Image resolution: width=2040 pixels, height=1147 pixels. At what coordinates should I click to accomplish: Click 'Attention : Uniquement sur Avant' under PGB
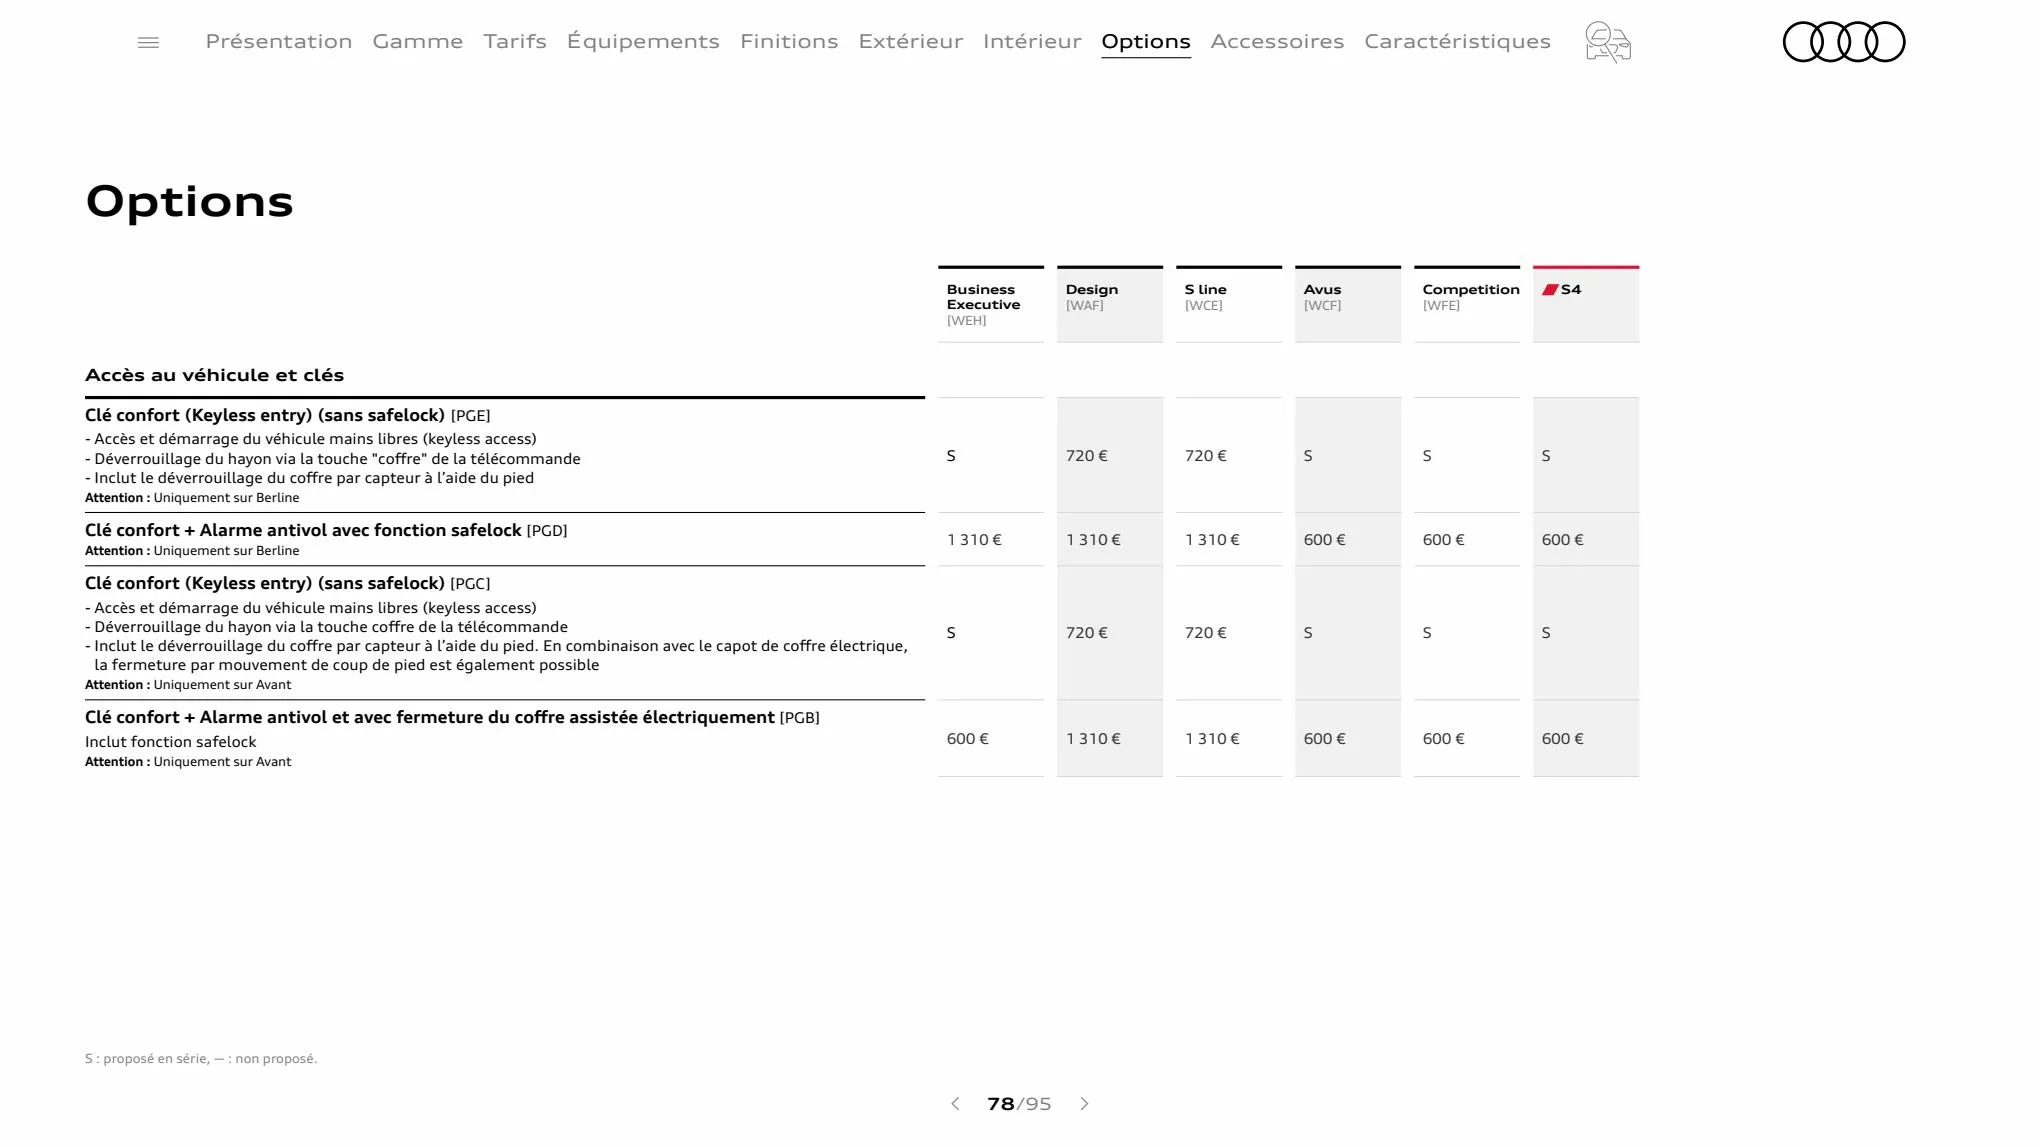pyautogui.click(x=188, y=762)
